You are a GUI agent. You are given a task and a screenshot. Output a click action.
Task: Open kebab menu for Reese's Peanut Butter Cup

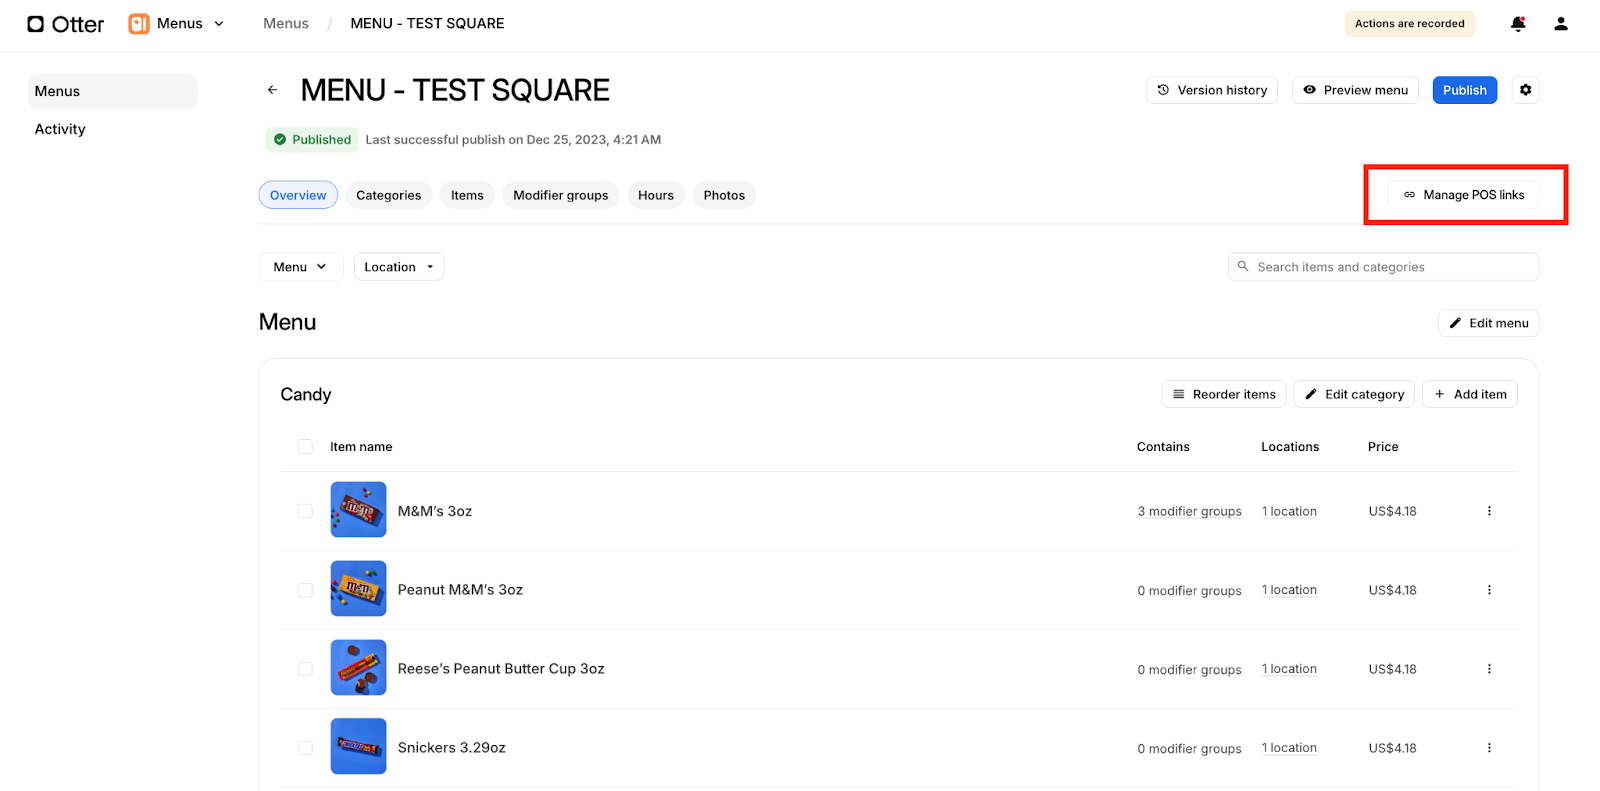click(1488, 669)
